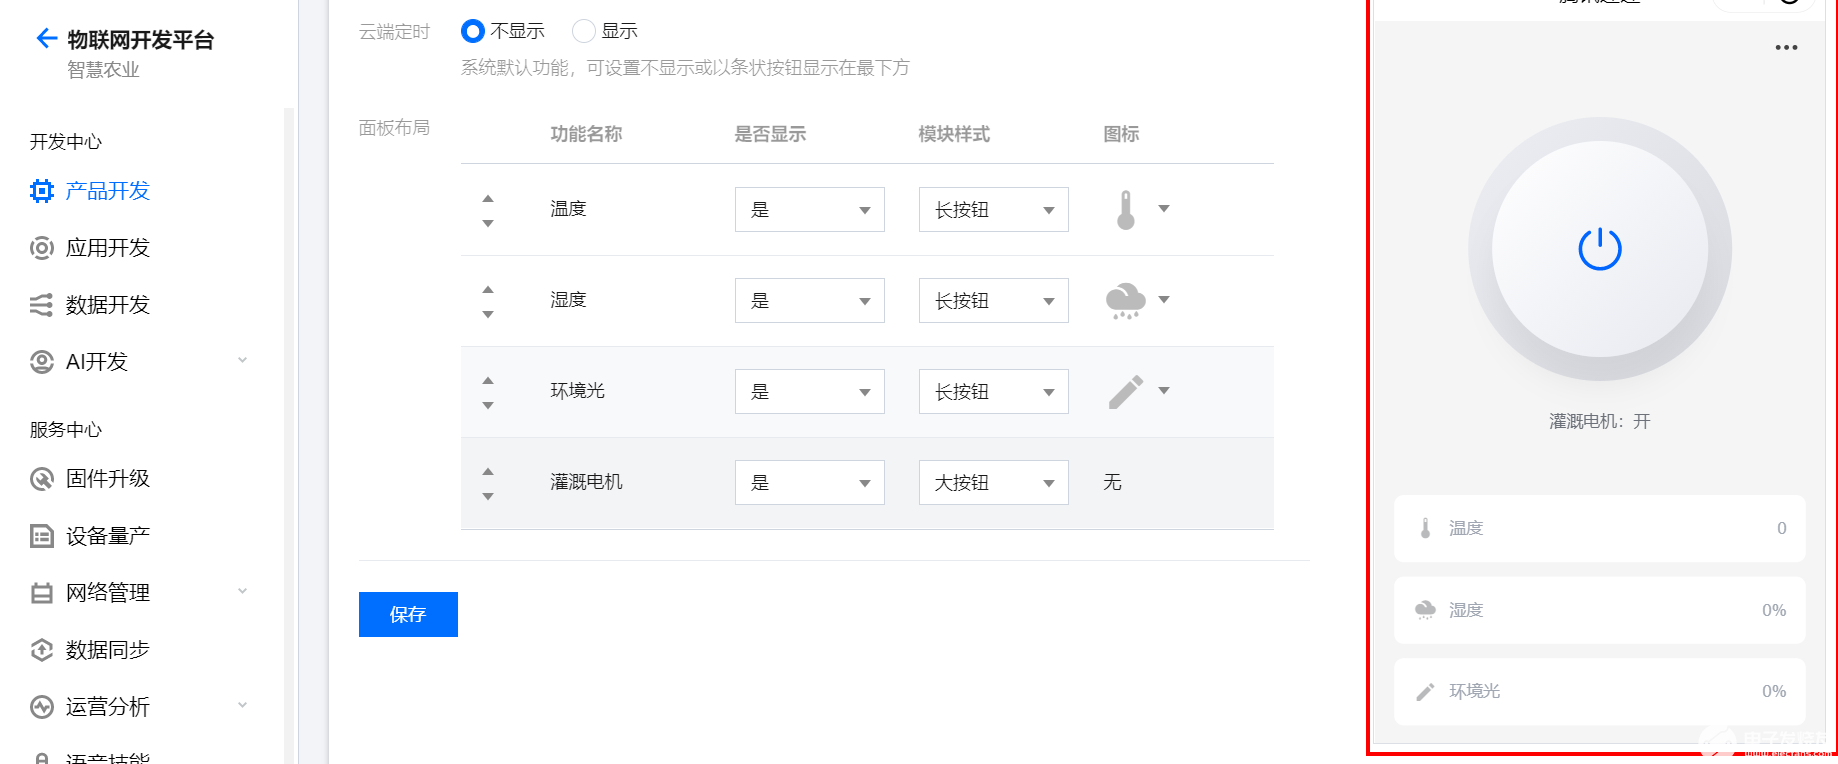Open the three-dot menu in preview
Screen dimensions: 1838x764
click(1786, 47)
